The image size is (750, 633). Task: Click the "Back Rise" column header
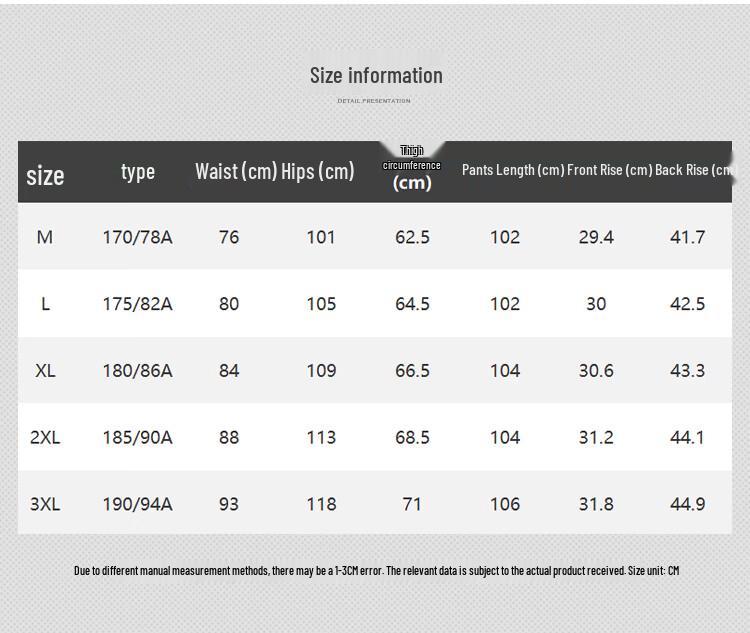[x=693, y=170]
